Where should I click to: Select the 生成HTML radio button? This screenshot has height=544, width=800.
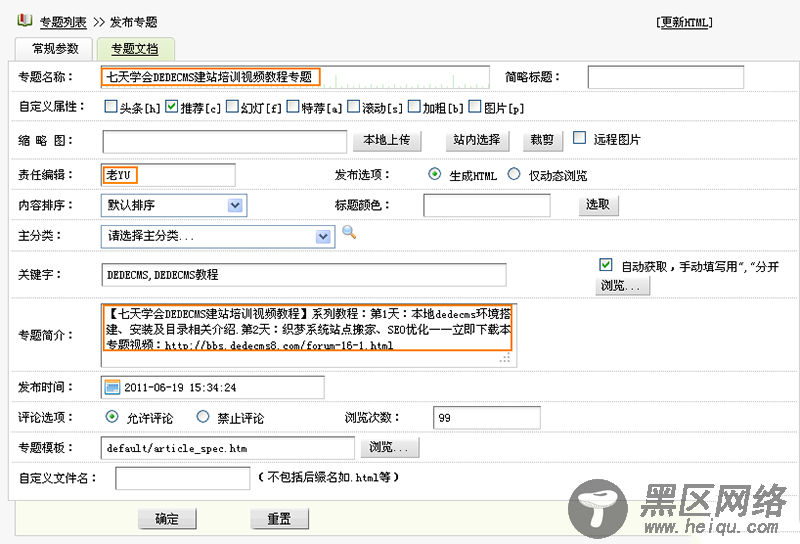point(434,174)
